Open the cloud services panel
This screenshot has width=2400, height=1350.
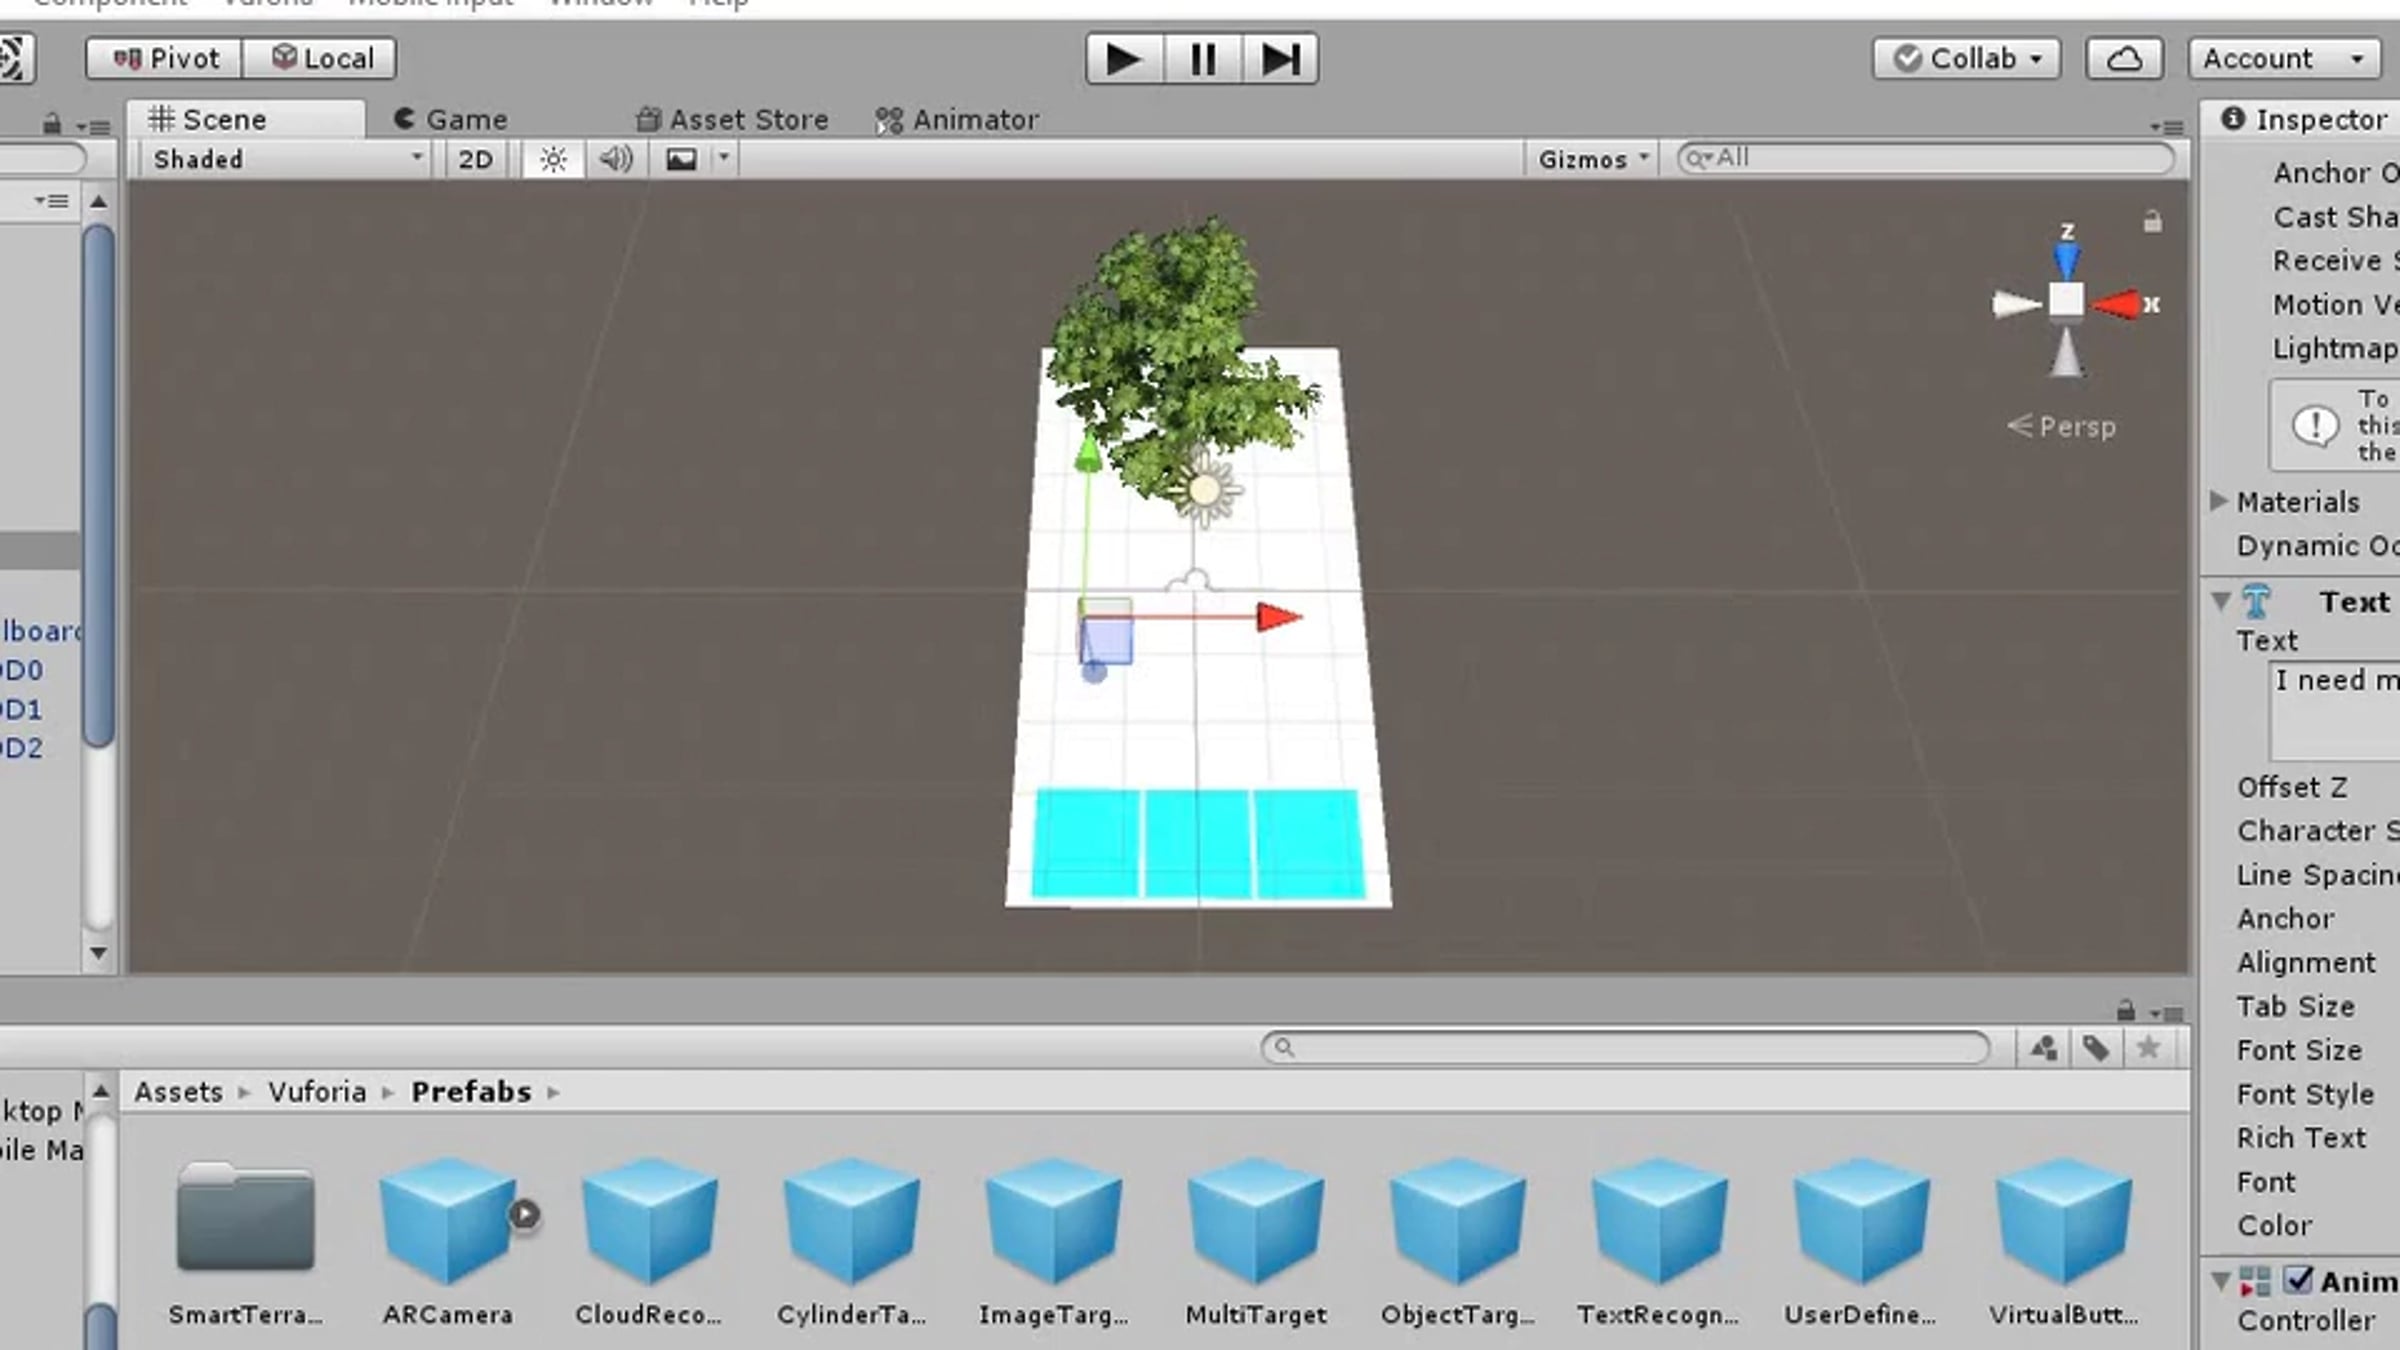[2124, 59]
